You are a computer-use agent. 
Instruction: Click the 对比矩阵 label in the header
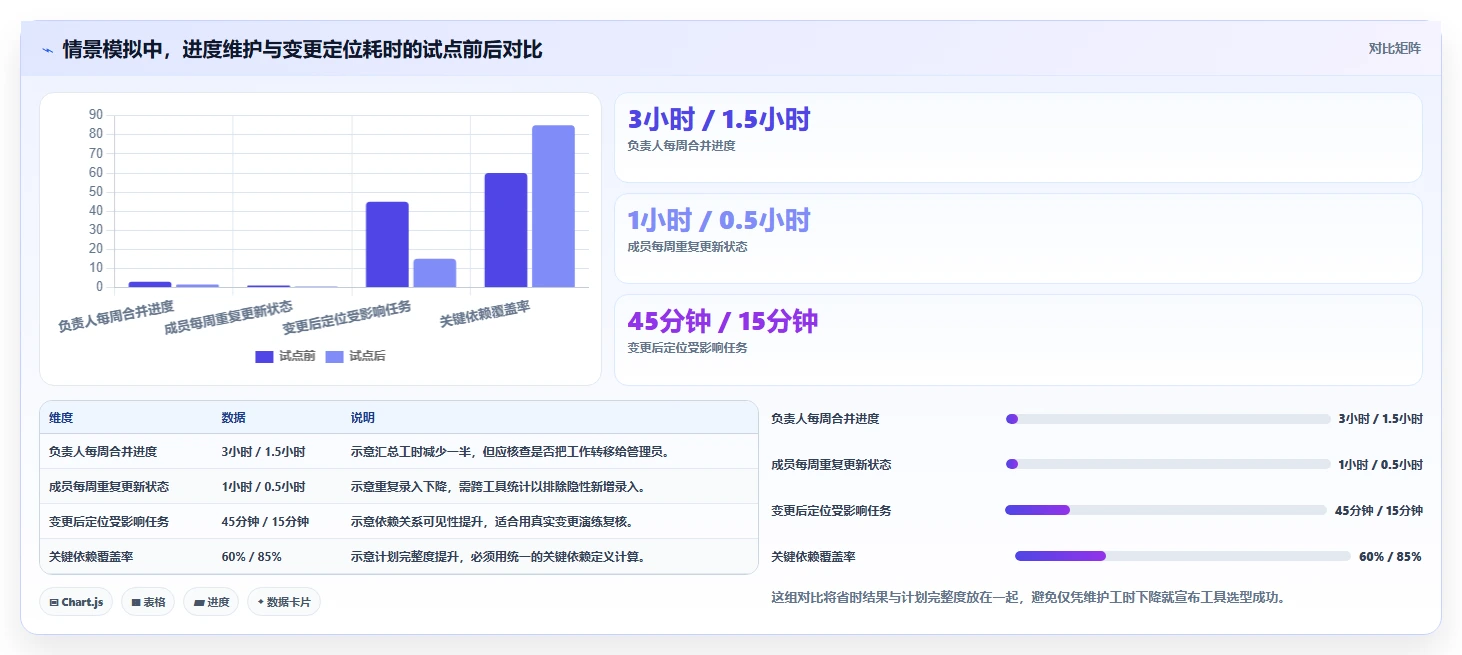click(1395, 48)
